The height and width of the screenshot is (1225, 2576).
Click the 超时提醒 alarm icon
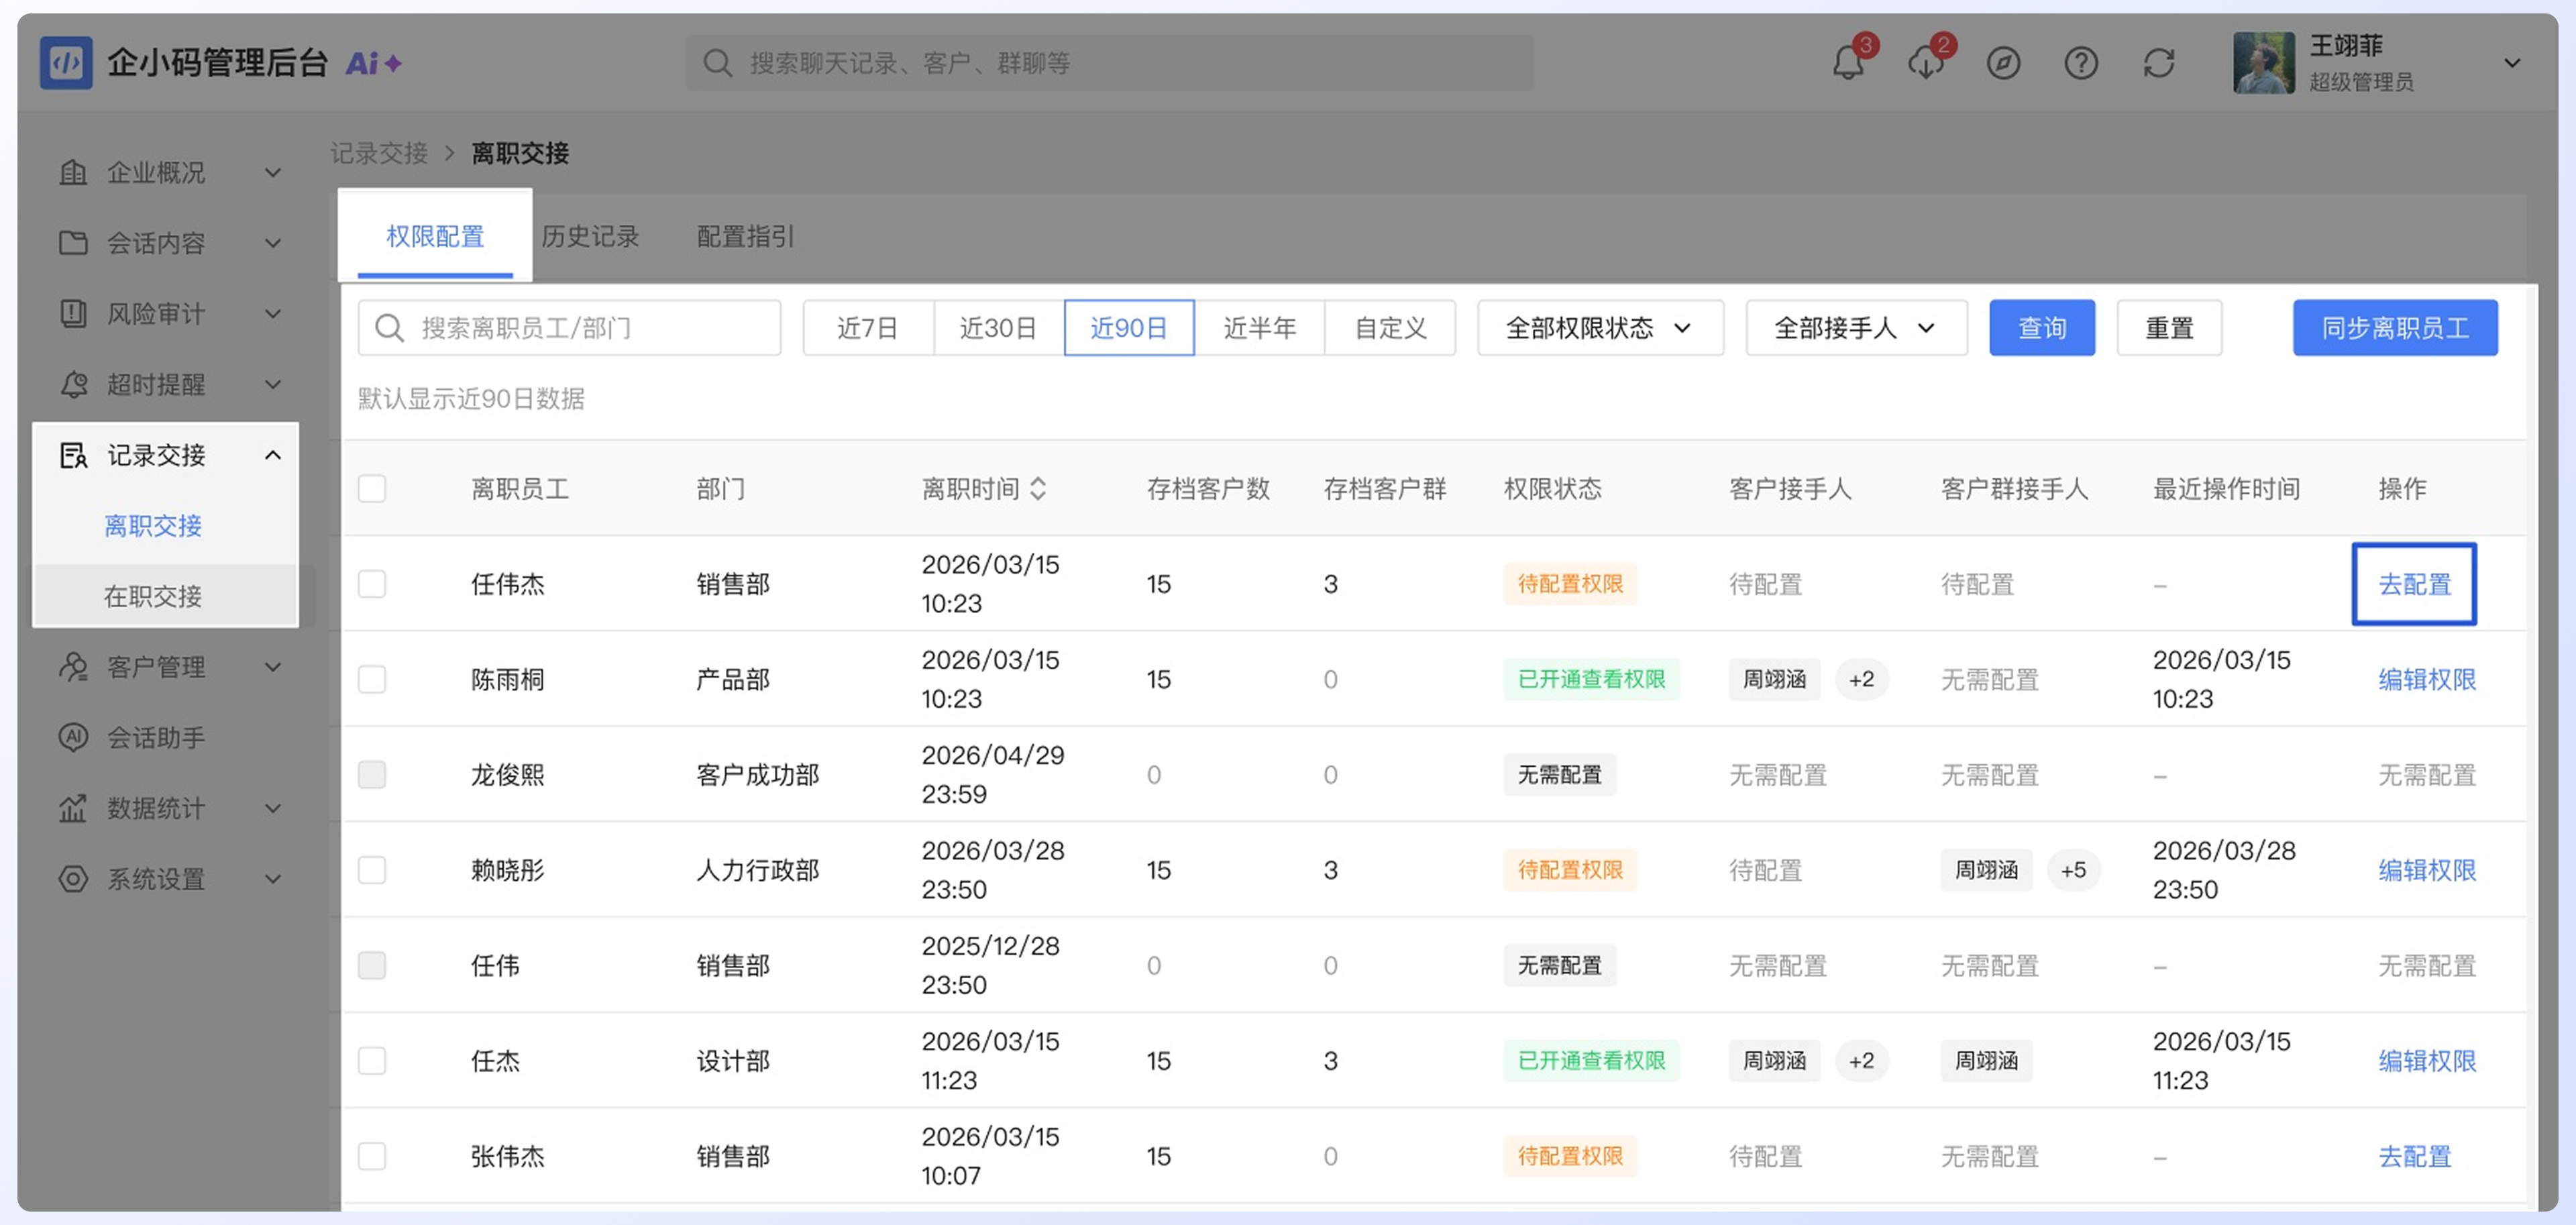(73, 385)
